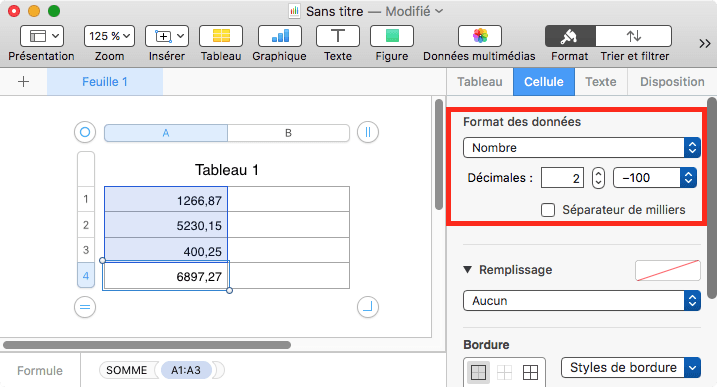
Task: Click the add row handle
Action: pyautogui.click(x=85, y=307)
